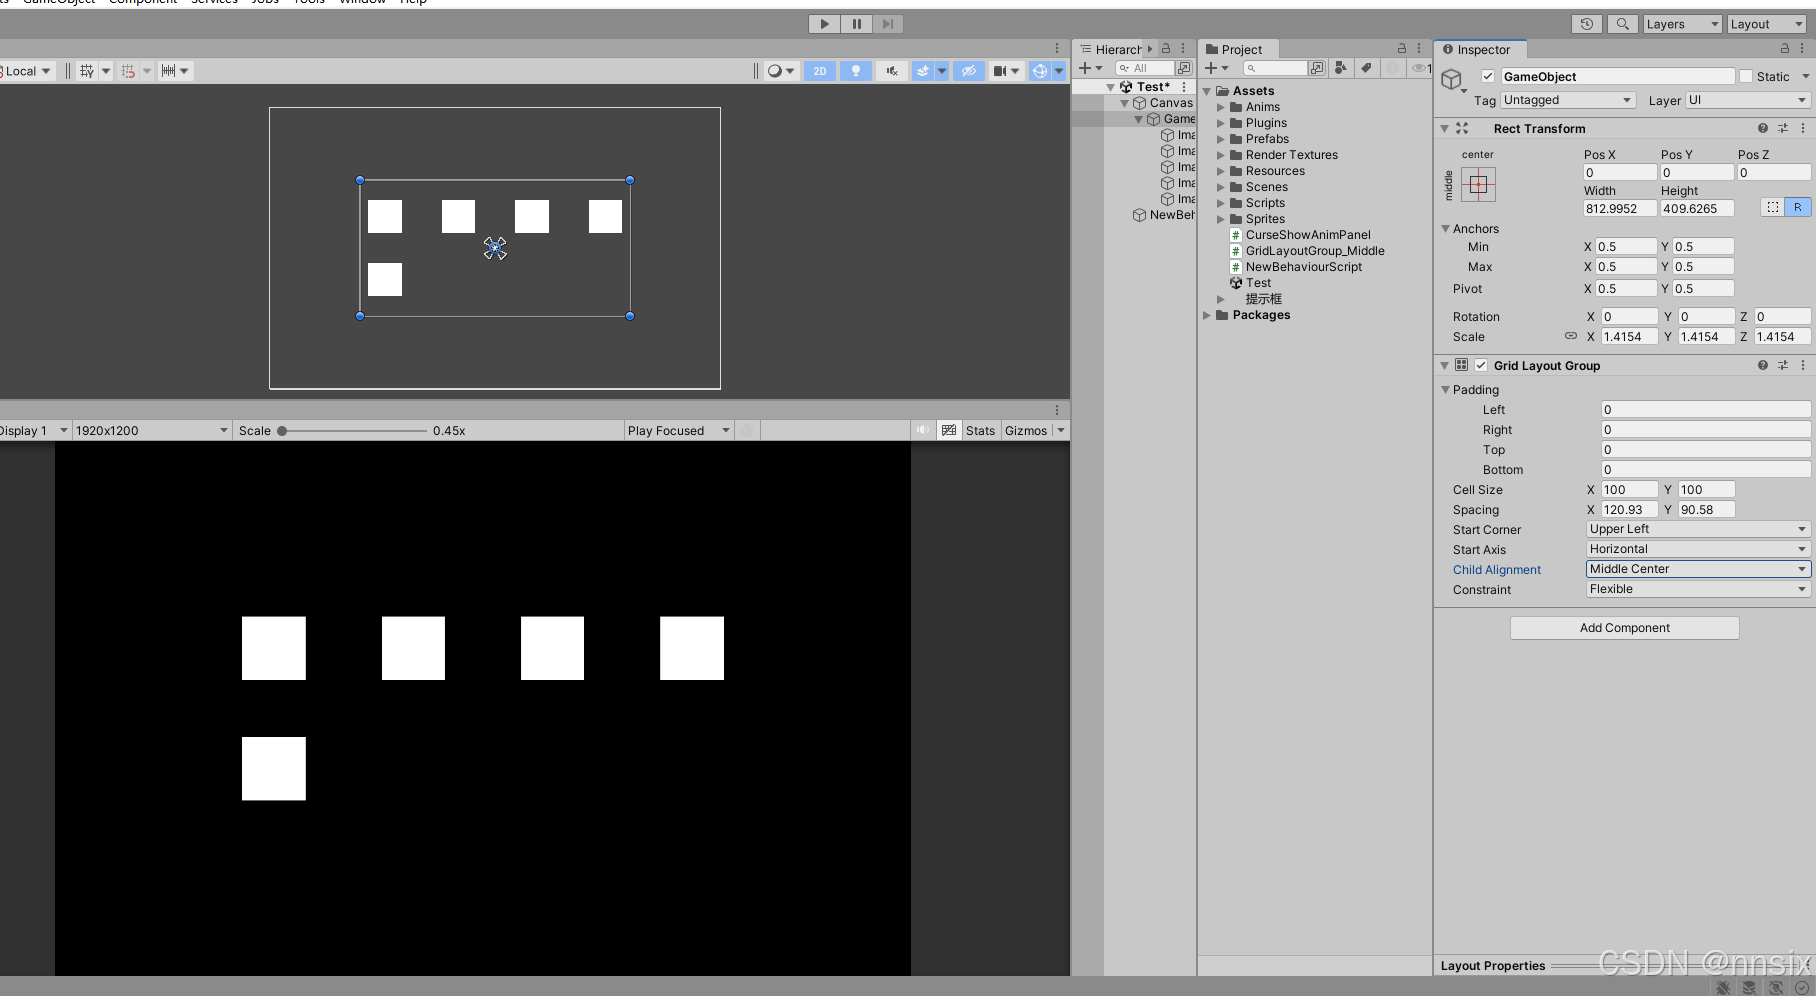Open the preset selector for Rect Transform
Screen dimensions: 1816x996
pyautogui.click(x=1782, y=128)
